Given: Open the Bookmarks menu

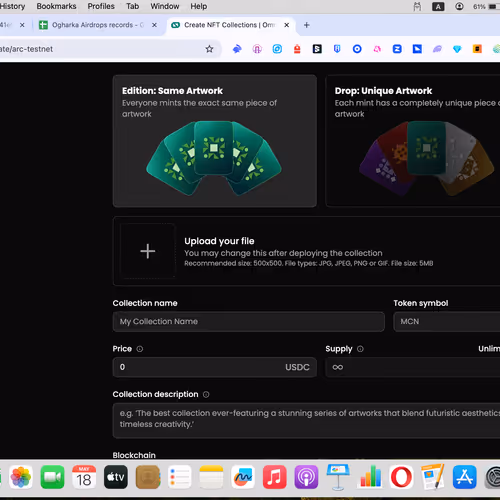Looking at the screenshot, I should [x=56, y=6].
